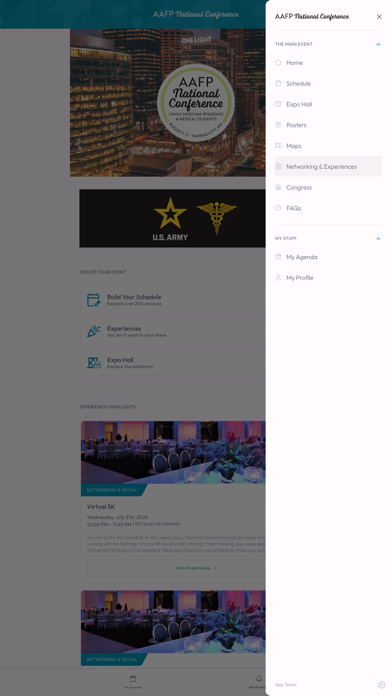This screenshot has height=696, width=392.
Task: Click Wednesday, July 31st, 2024 date text
Action: click(x=118, y=517)
